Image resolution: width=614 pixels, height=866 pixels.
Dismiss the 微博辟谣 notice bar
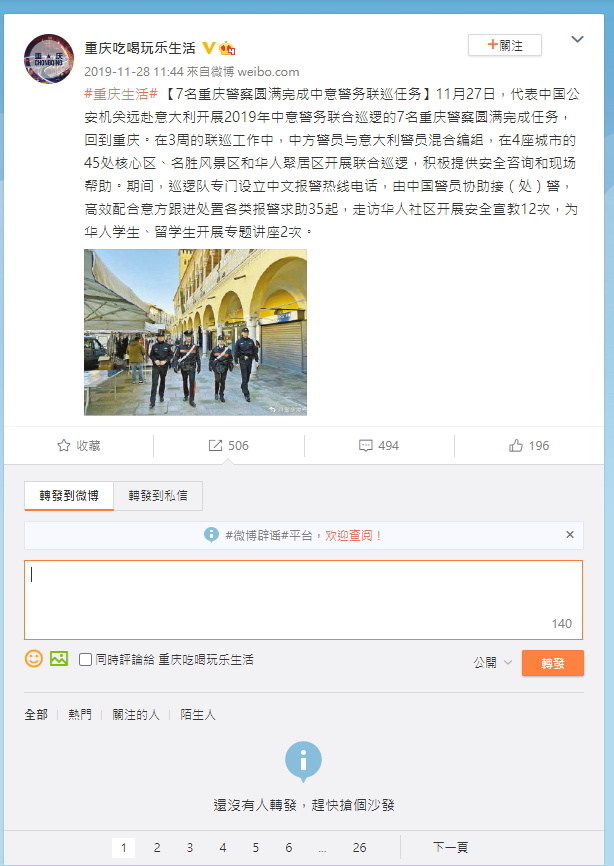[x=570, y=535]
